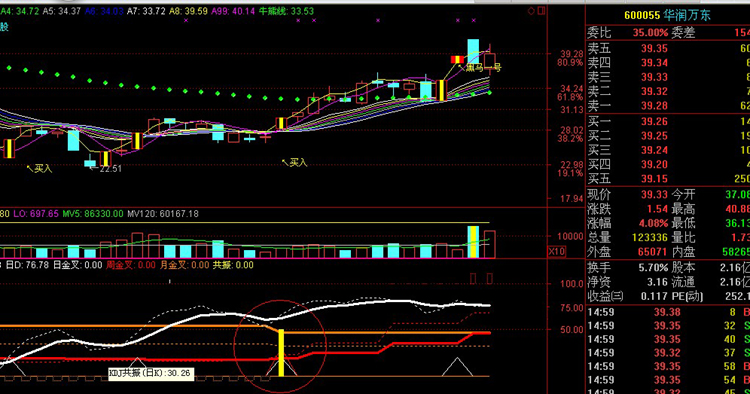Click the 买一 bid row at 39.26
The image size is (750, 394).
tap(668, 121)
